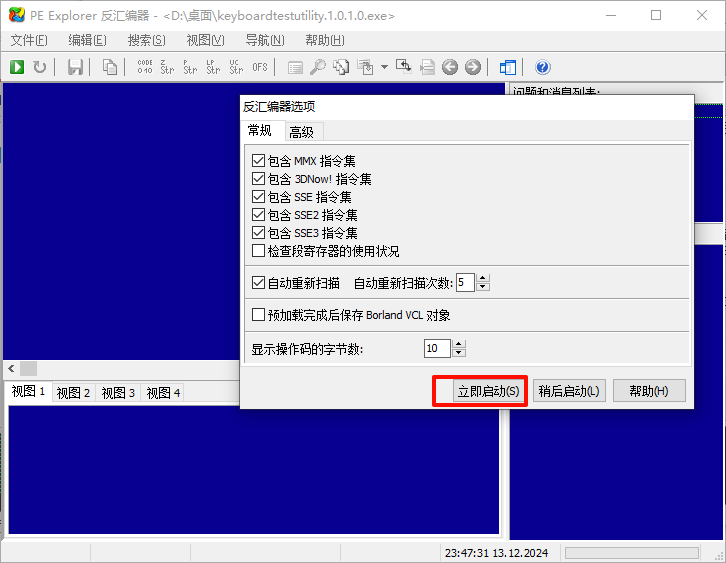Click the magnifying glass search icon
Viewport: 726px width, 563px height.
318,67
